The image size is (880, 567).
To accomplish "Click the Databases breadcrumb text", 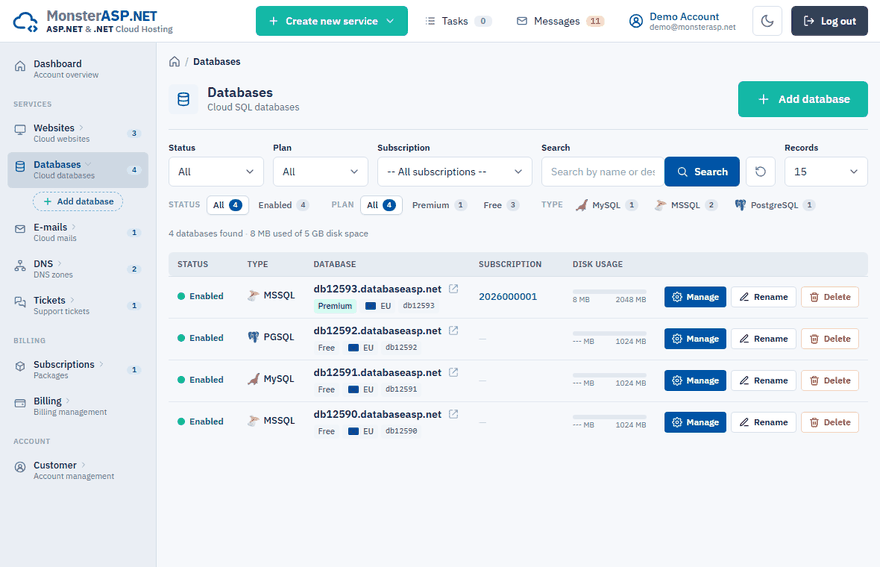I will coord(217,62).
